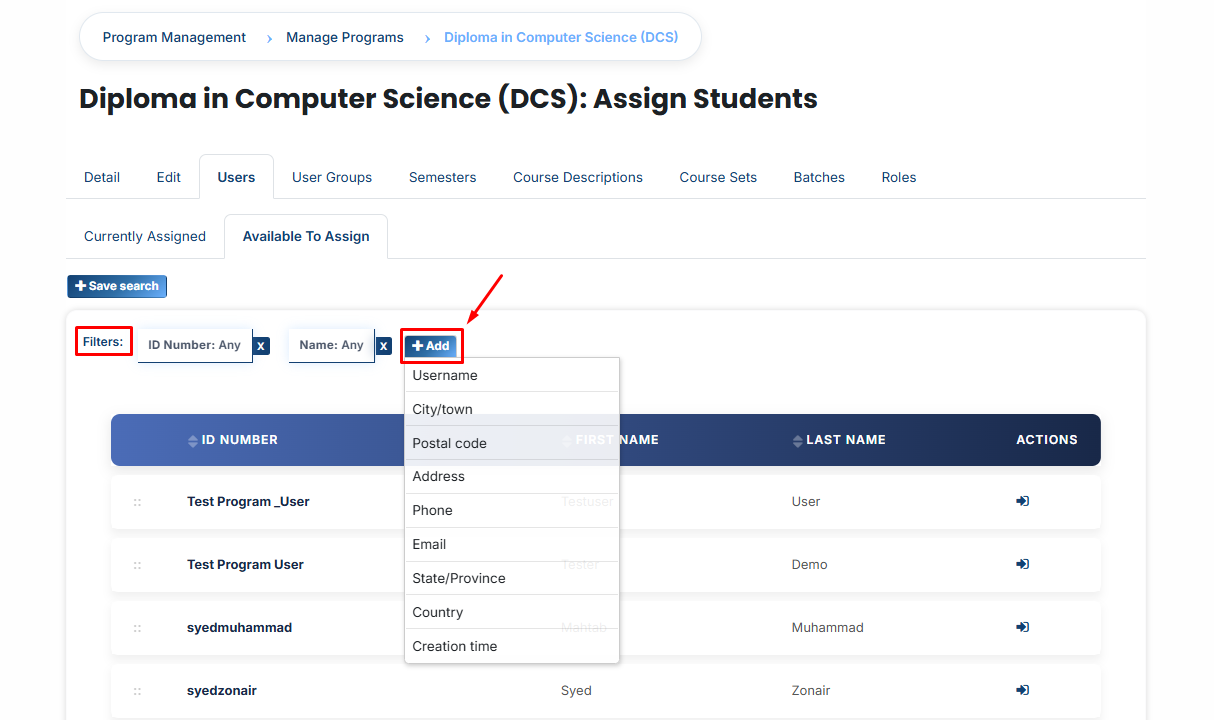
Task: Click drag handle on Test Program User row
Action: [137, 565]
